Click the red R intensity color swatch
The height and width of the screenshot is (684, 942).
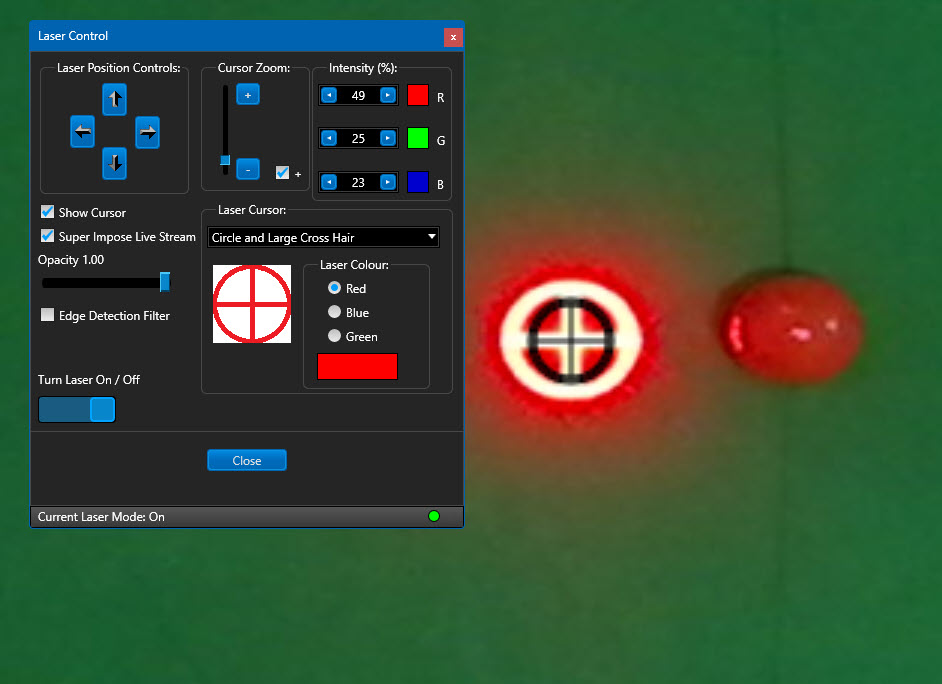click(x=418, y=95)
